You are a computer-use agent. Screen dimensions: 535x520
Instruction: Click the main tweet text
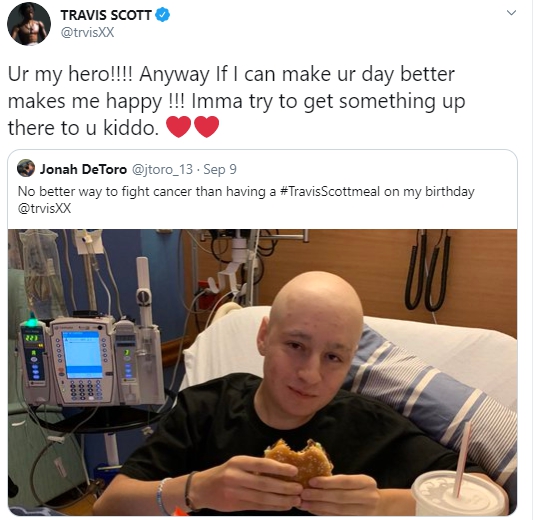pos(236,101)
